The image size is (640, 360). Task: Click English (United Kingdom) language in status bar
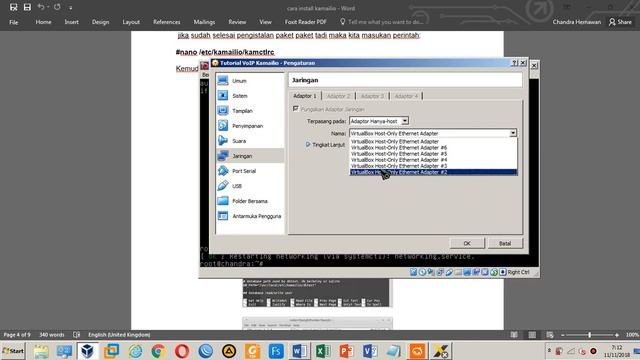[x=119, y=335]
